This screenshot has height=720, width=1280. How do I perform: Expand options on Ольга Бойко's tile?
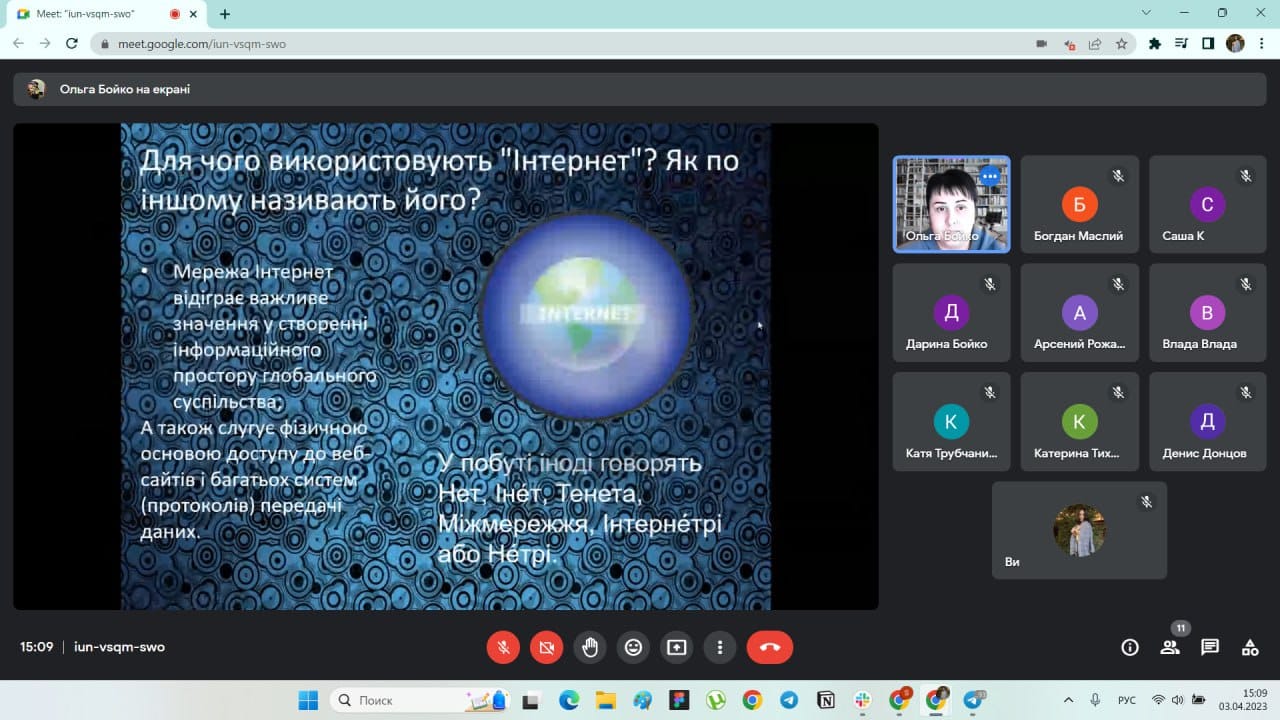(989, 176)
